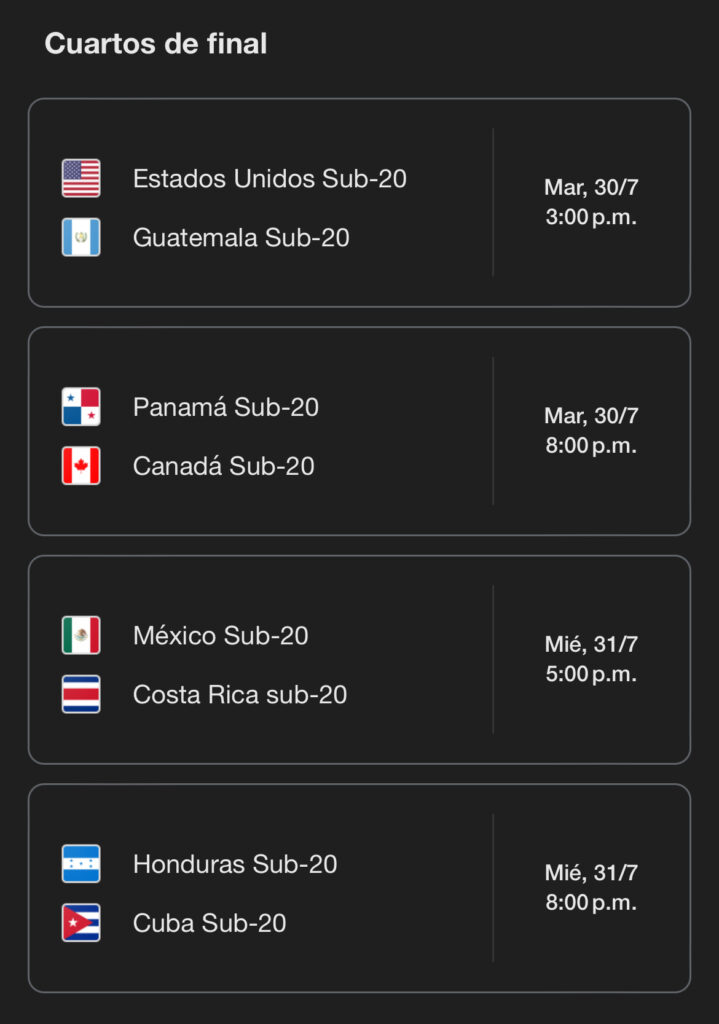Open Guatemala Sub-20 team
Image resolution: width=719 pixels, height=1024 pixels.
(241, 238)
